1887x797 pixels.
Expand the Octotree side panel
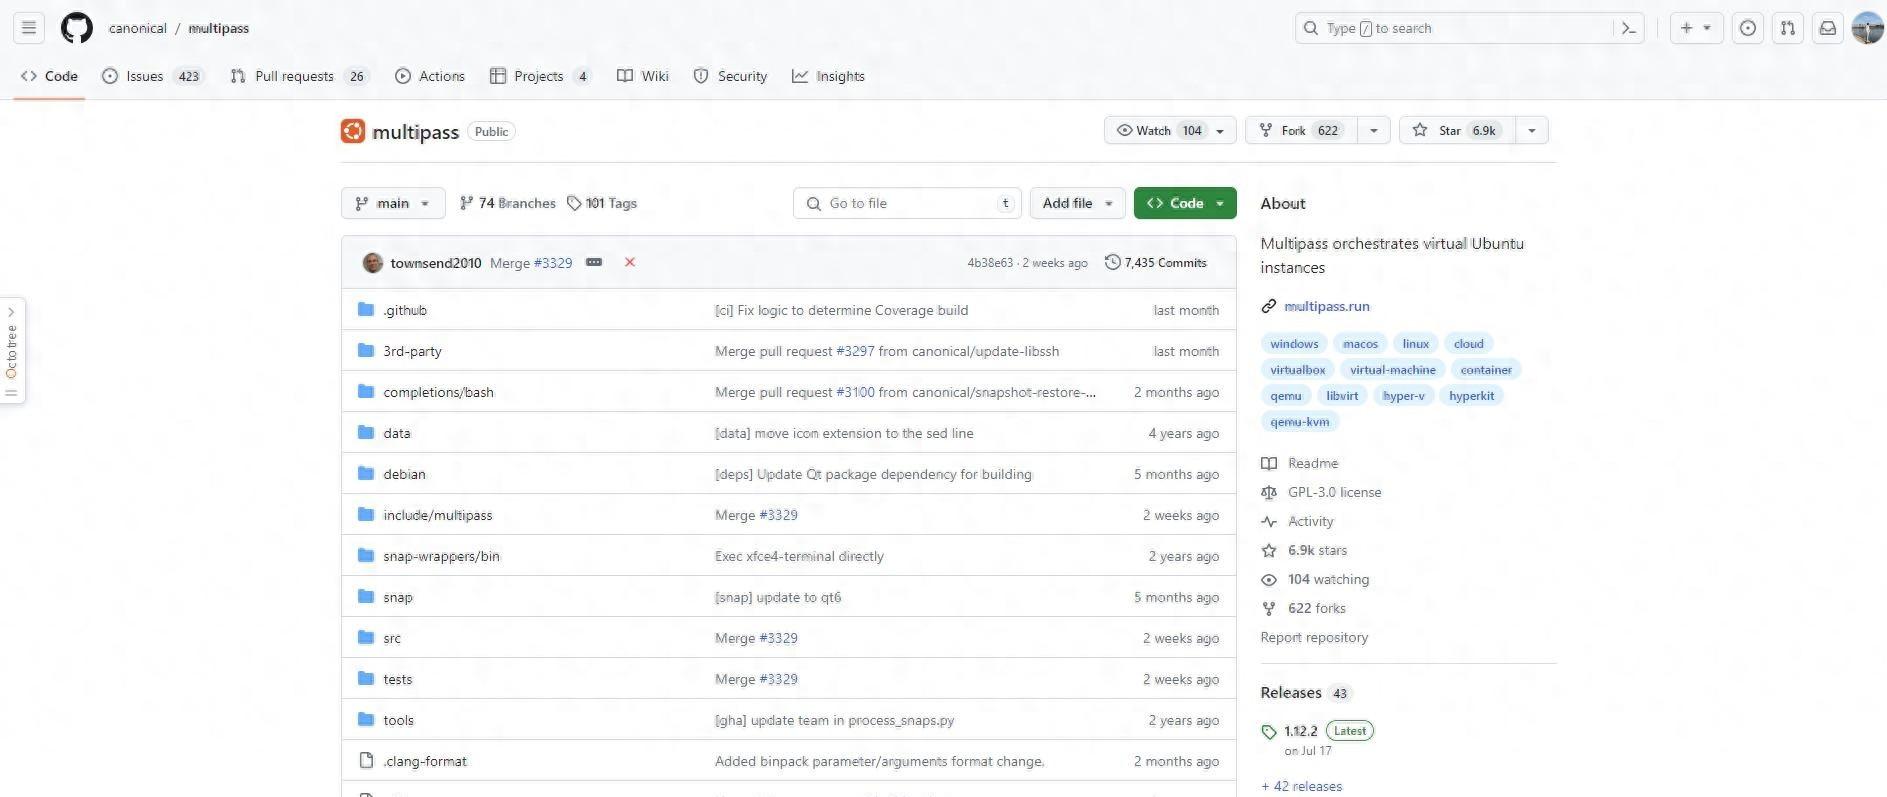[x=12, y=350]
